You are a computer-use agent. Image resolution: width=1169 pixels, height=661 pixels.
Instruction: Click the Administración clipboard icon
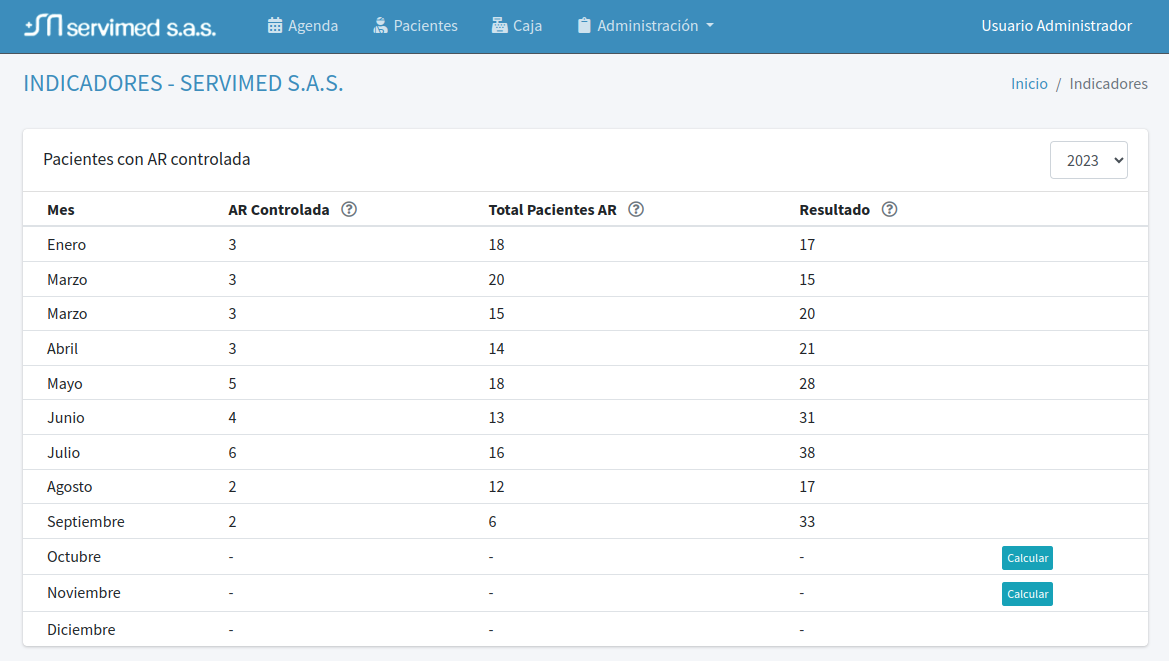[584, 26]
